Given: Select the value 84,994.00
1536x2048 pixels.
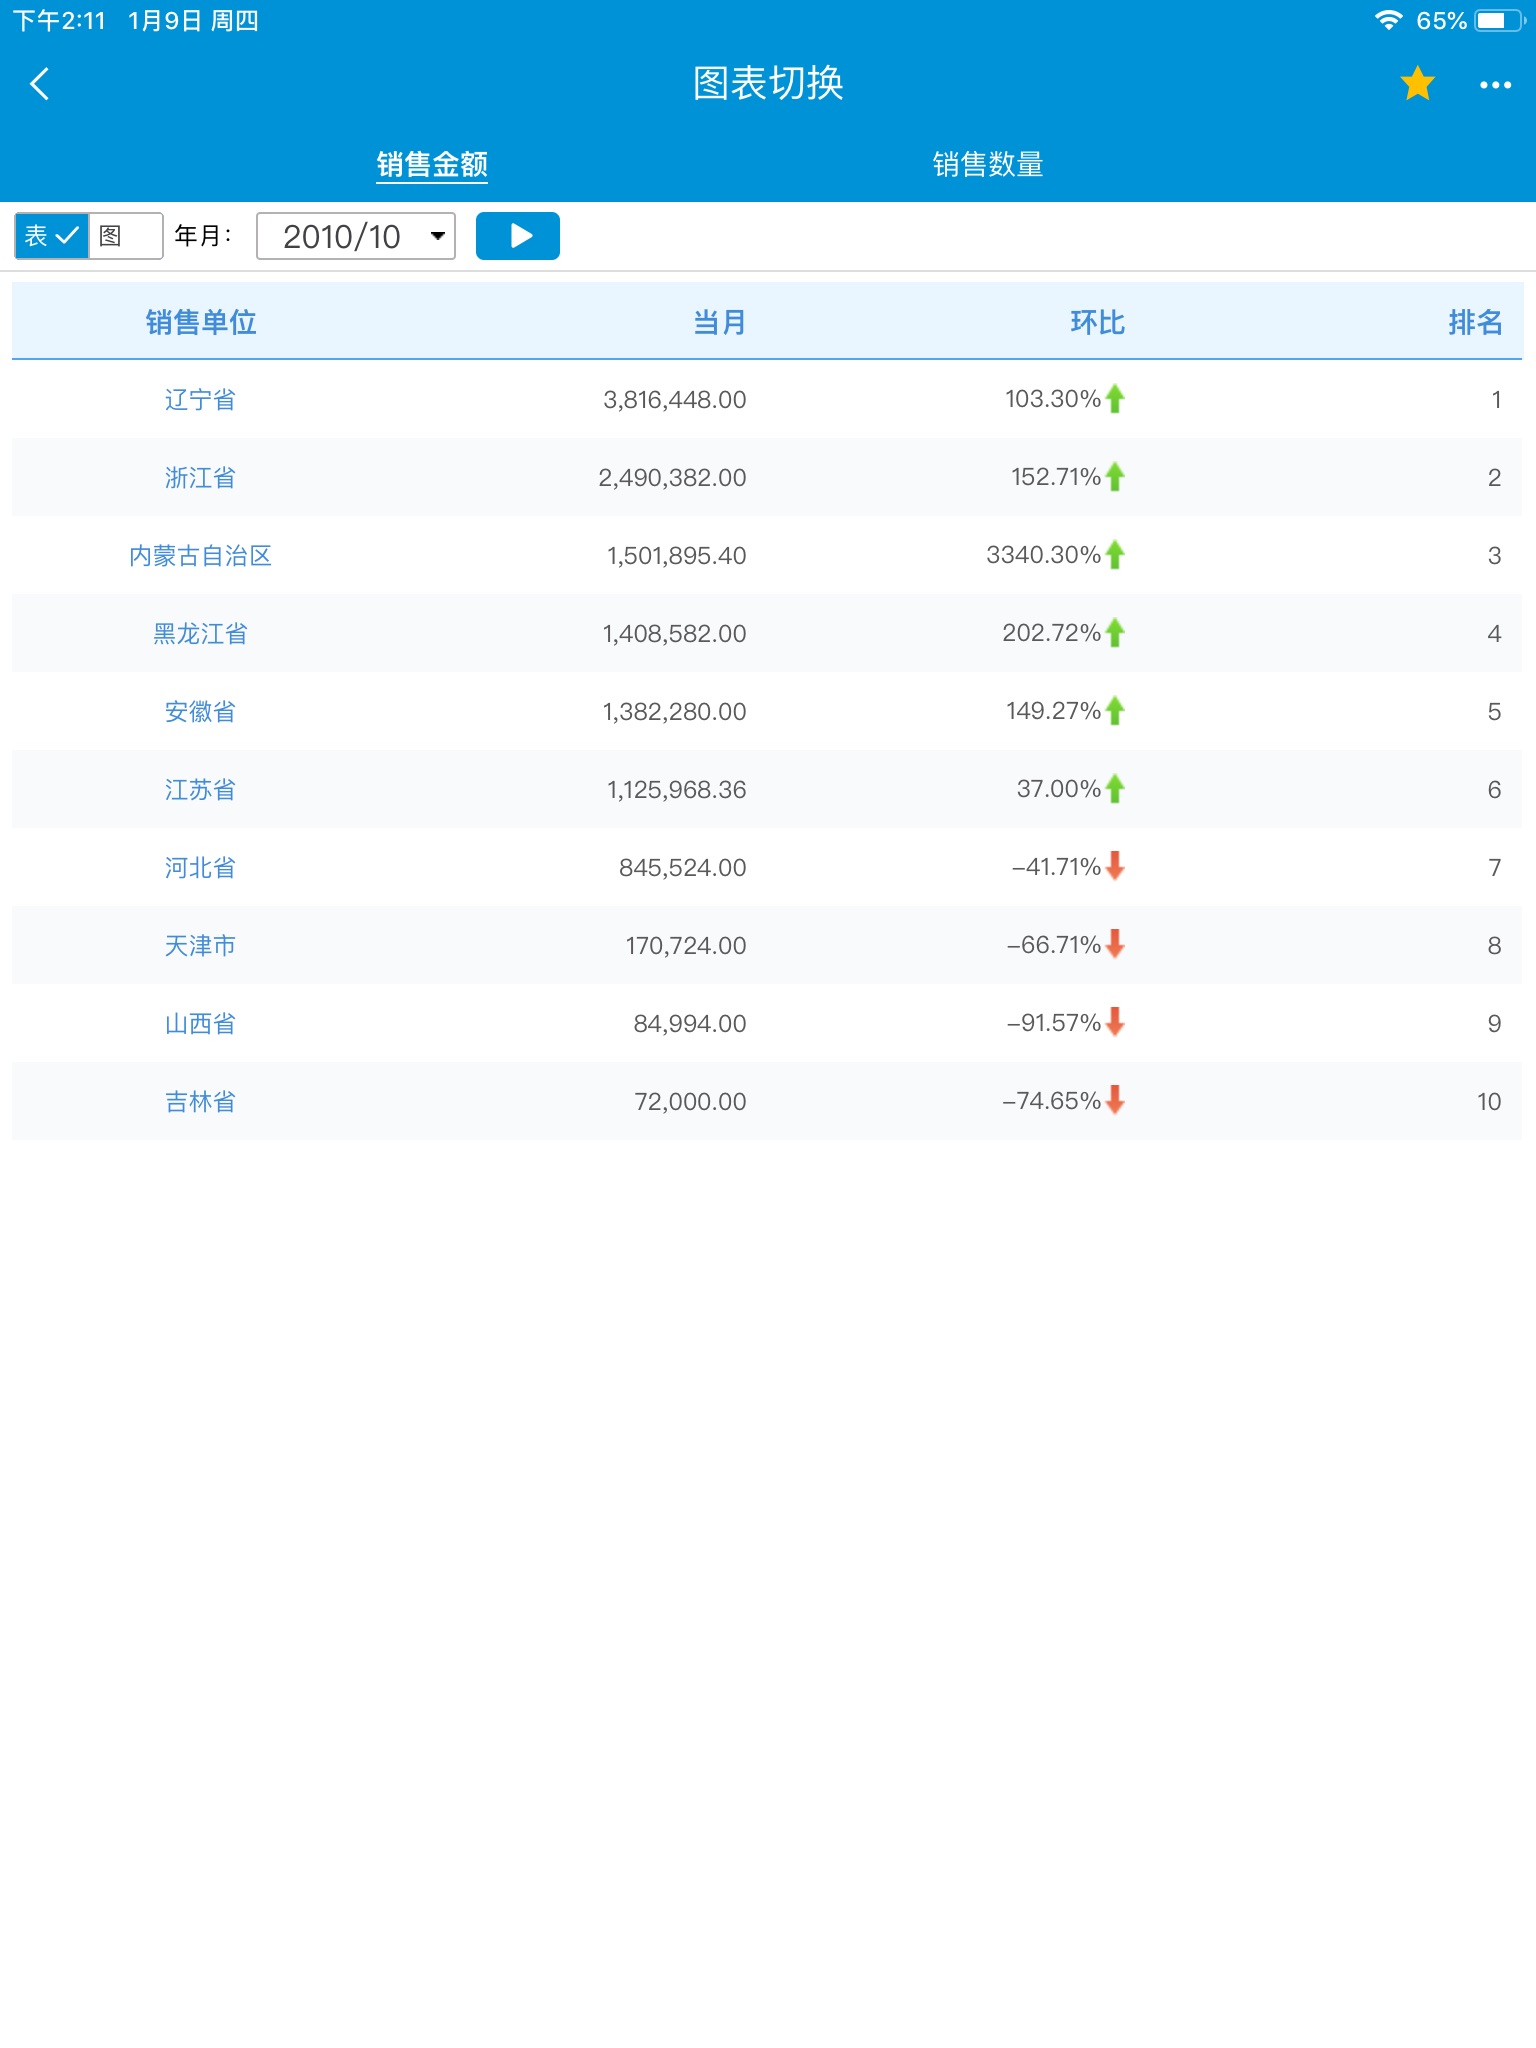Looking at the screenshot, I should coord(690,1024).
